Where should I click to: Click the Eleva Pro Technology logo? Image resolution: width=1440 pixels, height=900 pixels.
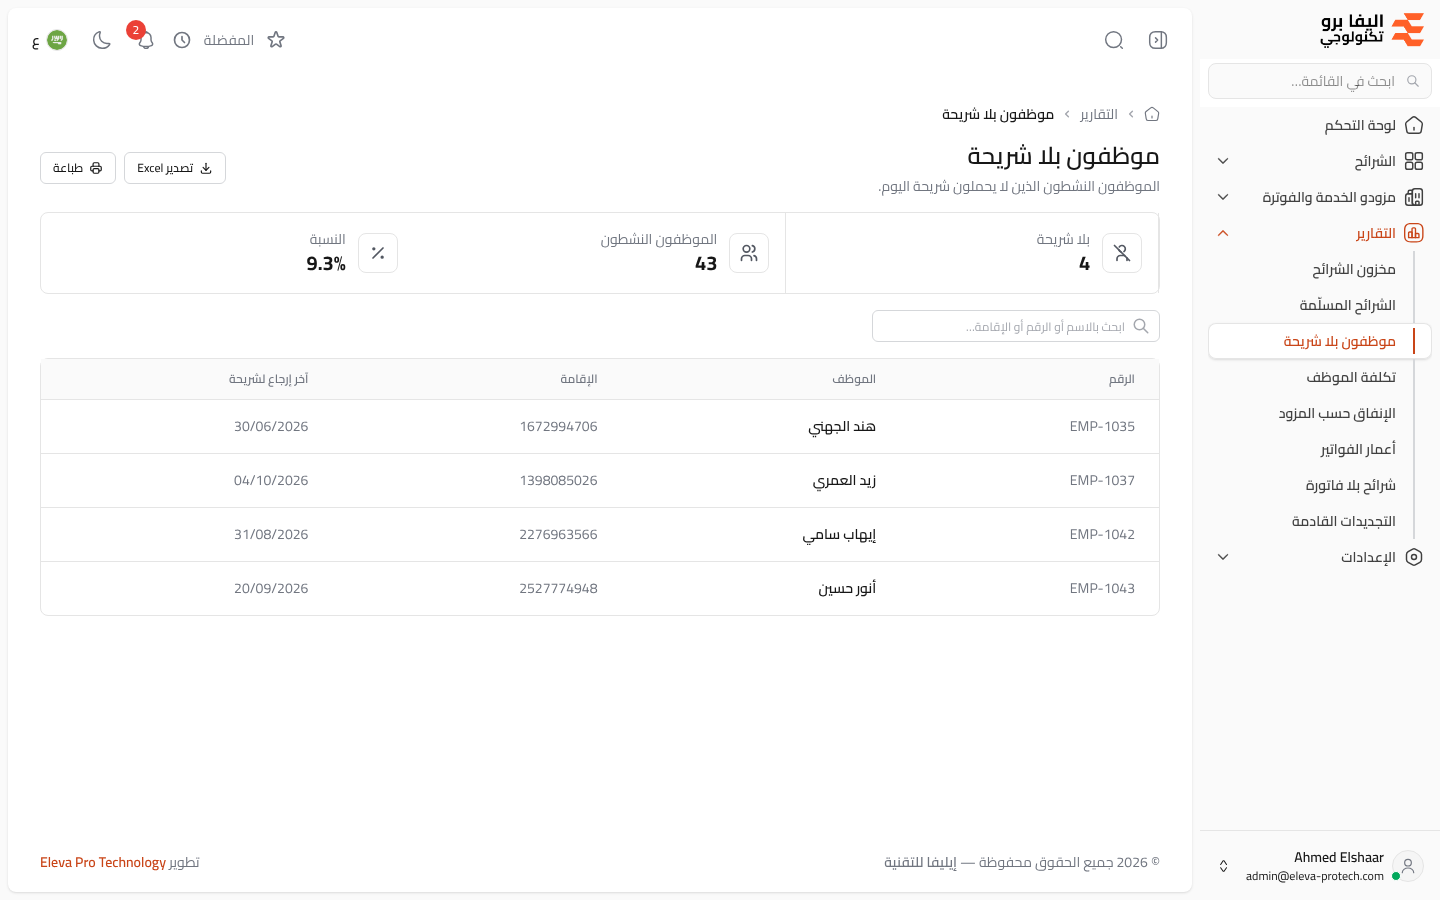click(x=1372, y=30)
